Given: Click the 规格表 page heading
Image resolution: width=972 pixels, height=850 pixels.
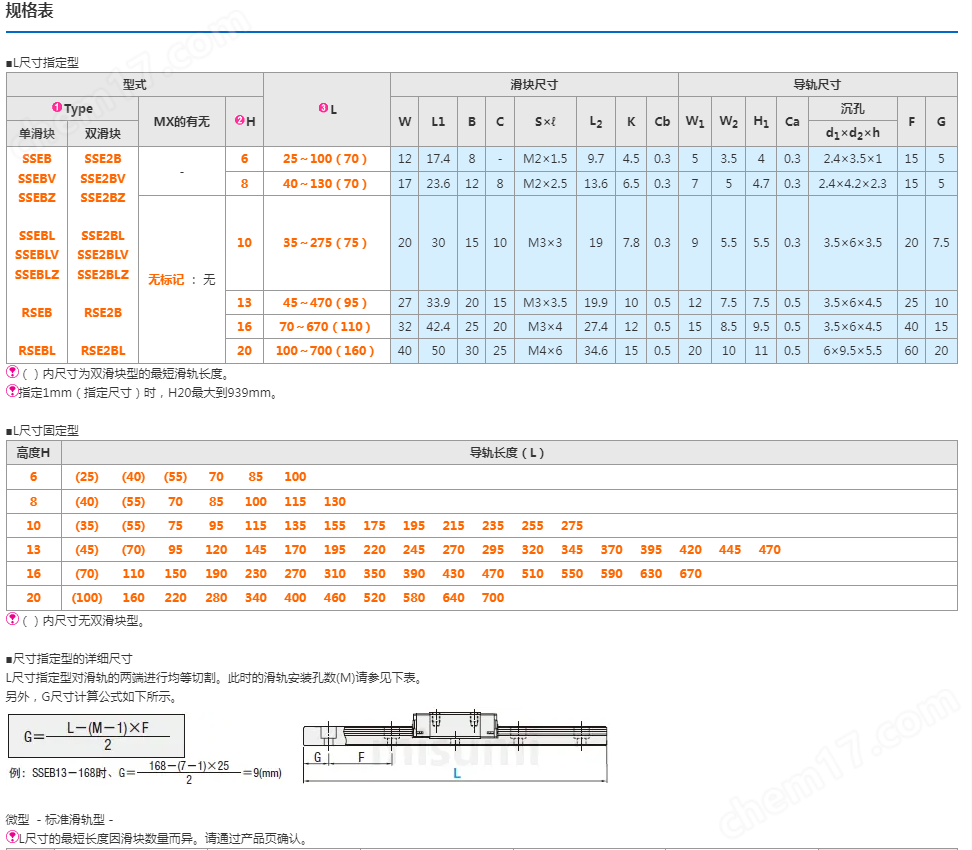Looking at the screenshot, I should [x=29, y=10].
